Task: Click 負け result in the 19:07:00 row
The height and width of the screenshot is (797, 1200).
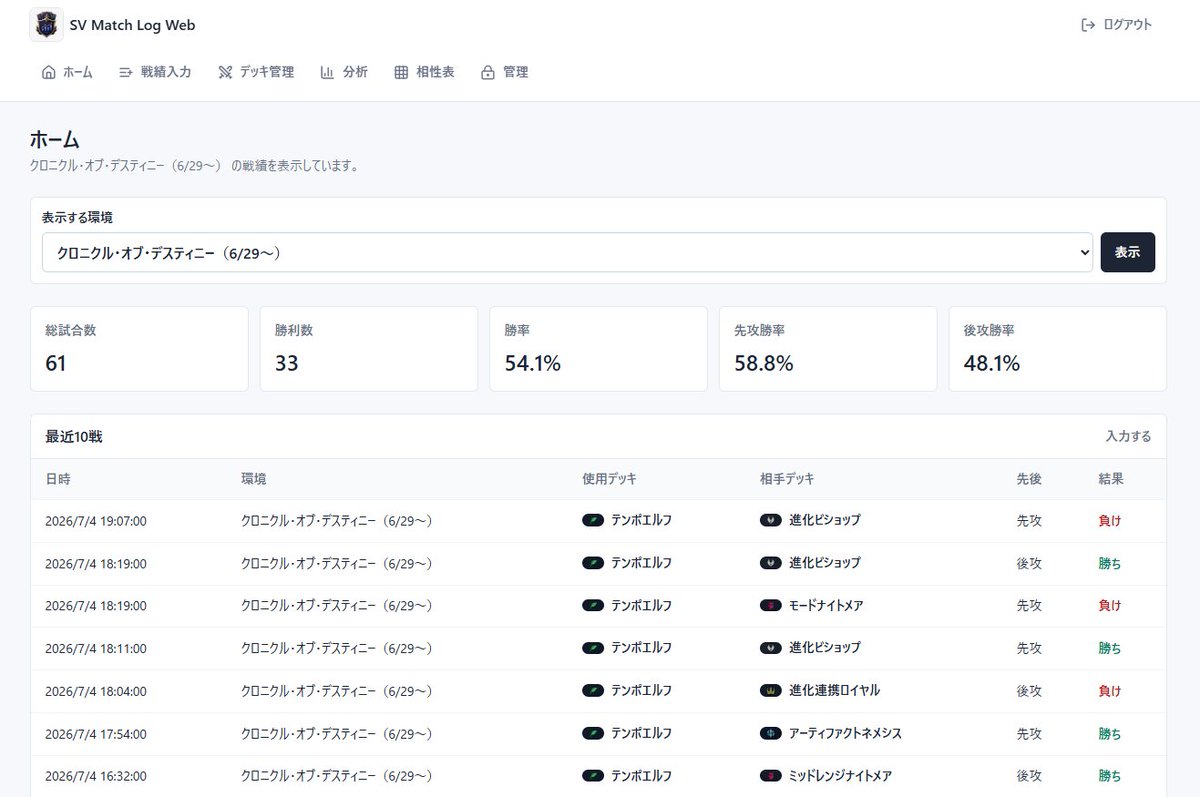Action: [1110, 521]
